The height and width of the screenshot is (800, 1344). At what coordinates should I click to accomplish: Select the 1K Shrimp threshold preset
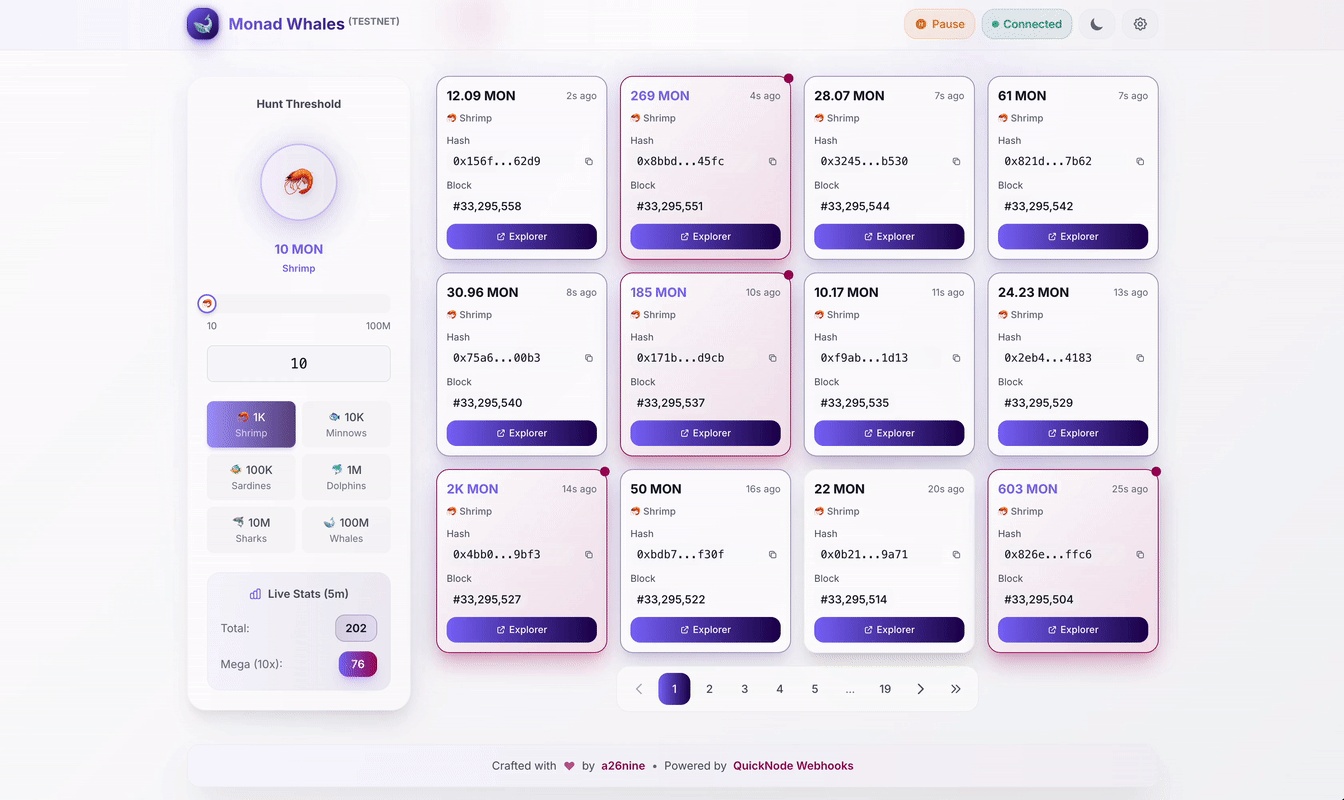tap(251, 424)
